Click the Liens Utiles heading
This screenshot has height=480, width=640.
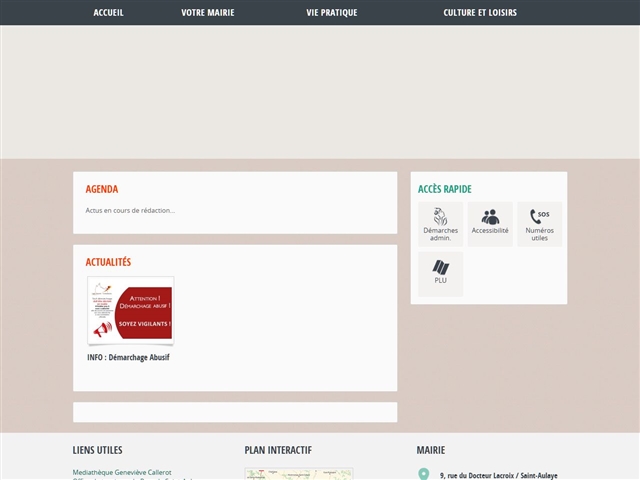pos(98,450)
